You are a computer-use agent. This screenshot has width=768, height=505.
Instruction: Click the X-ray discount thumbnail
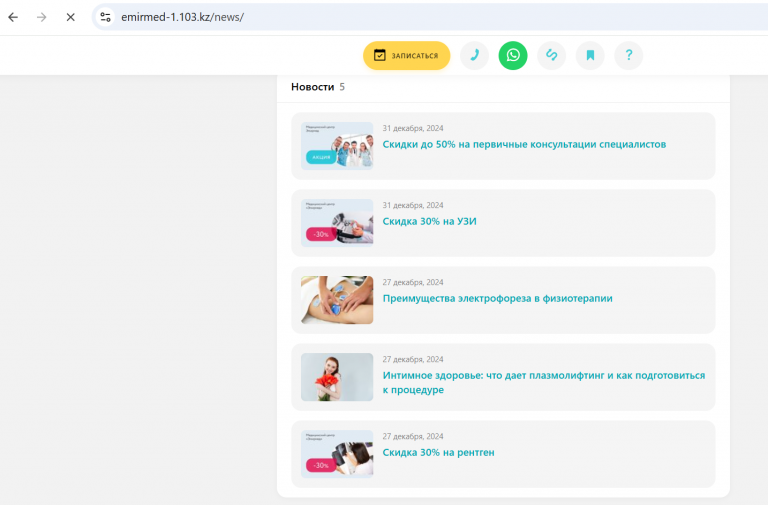(337, 454)
